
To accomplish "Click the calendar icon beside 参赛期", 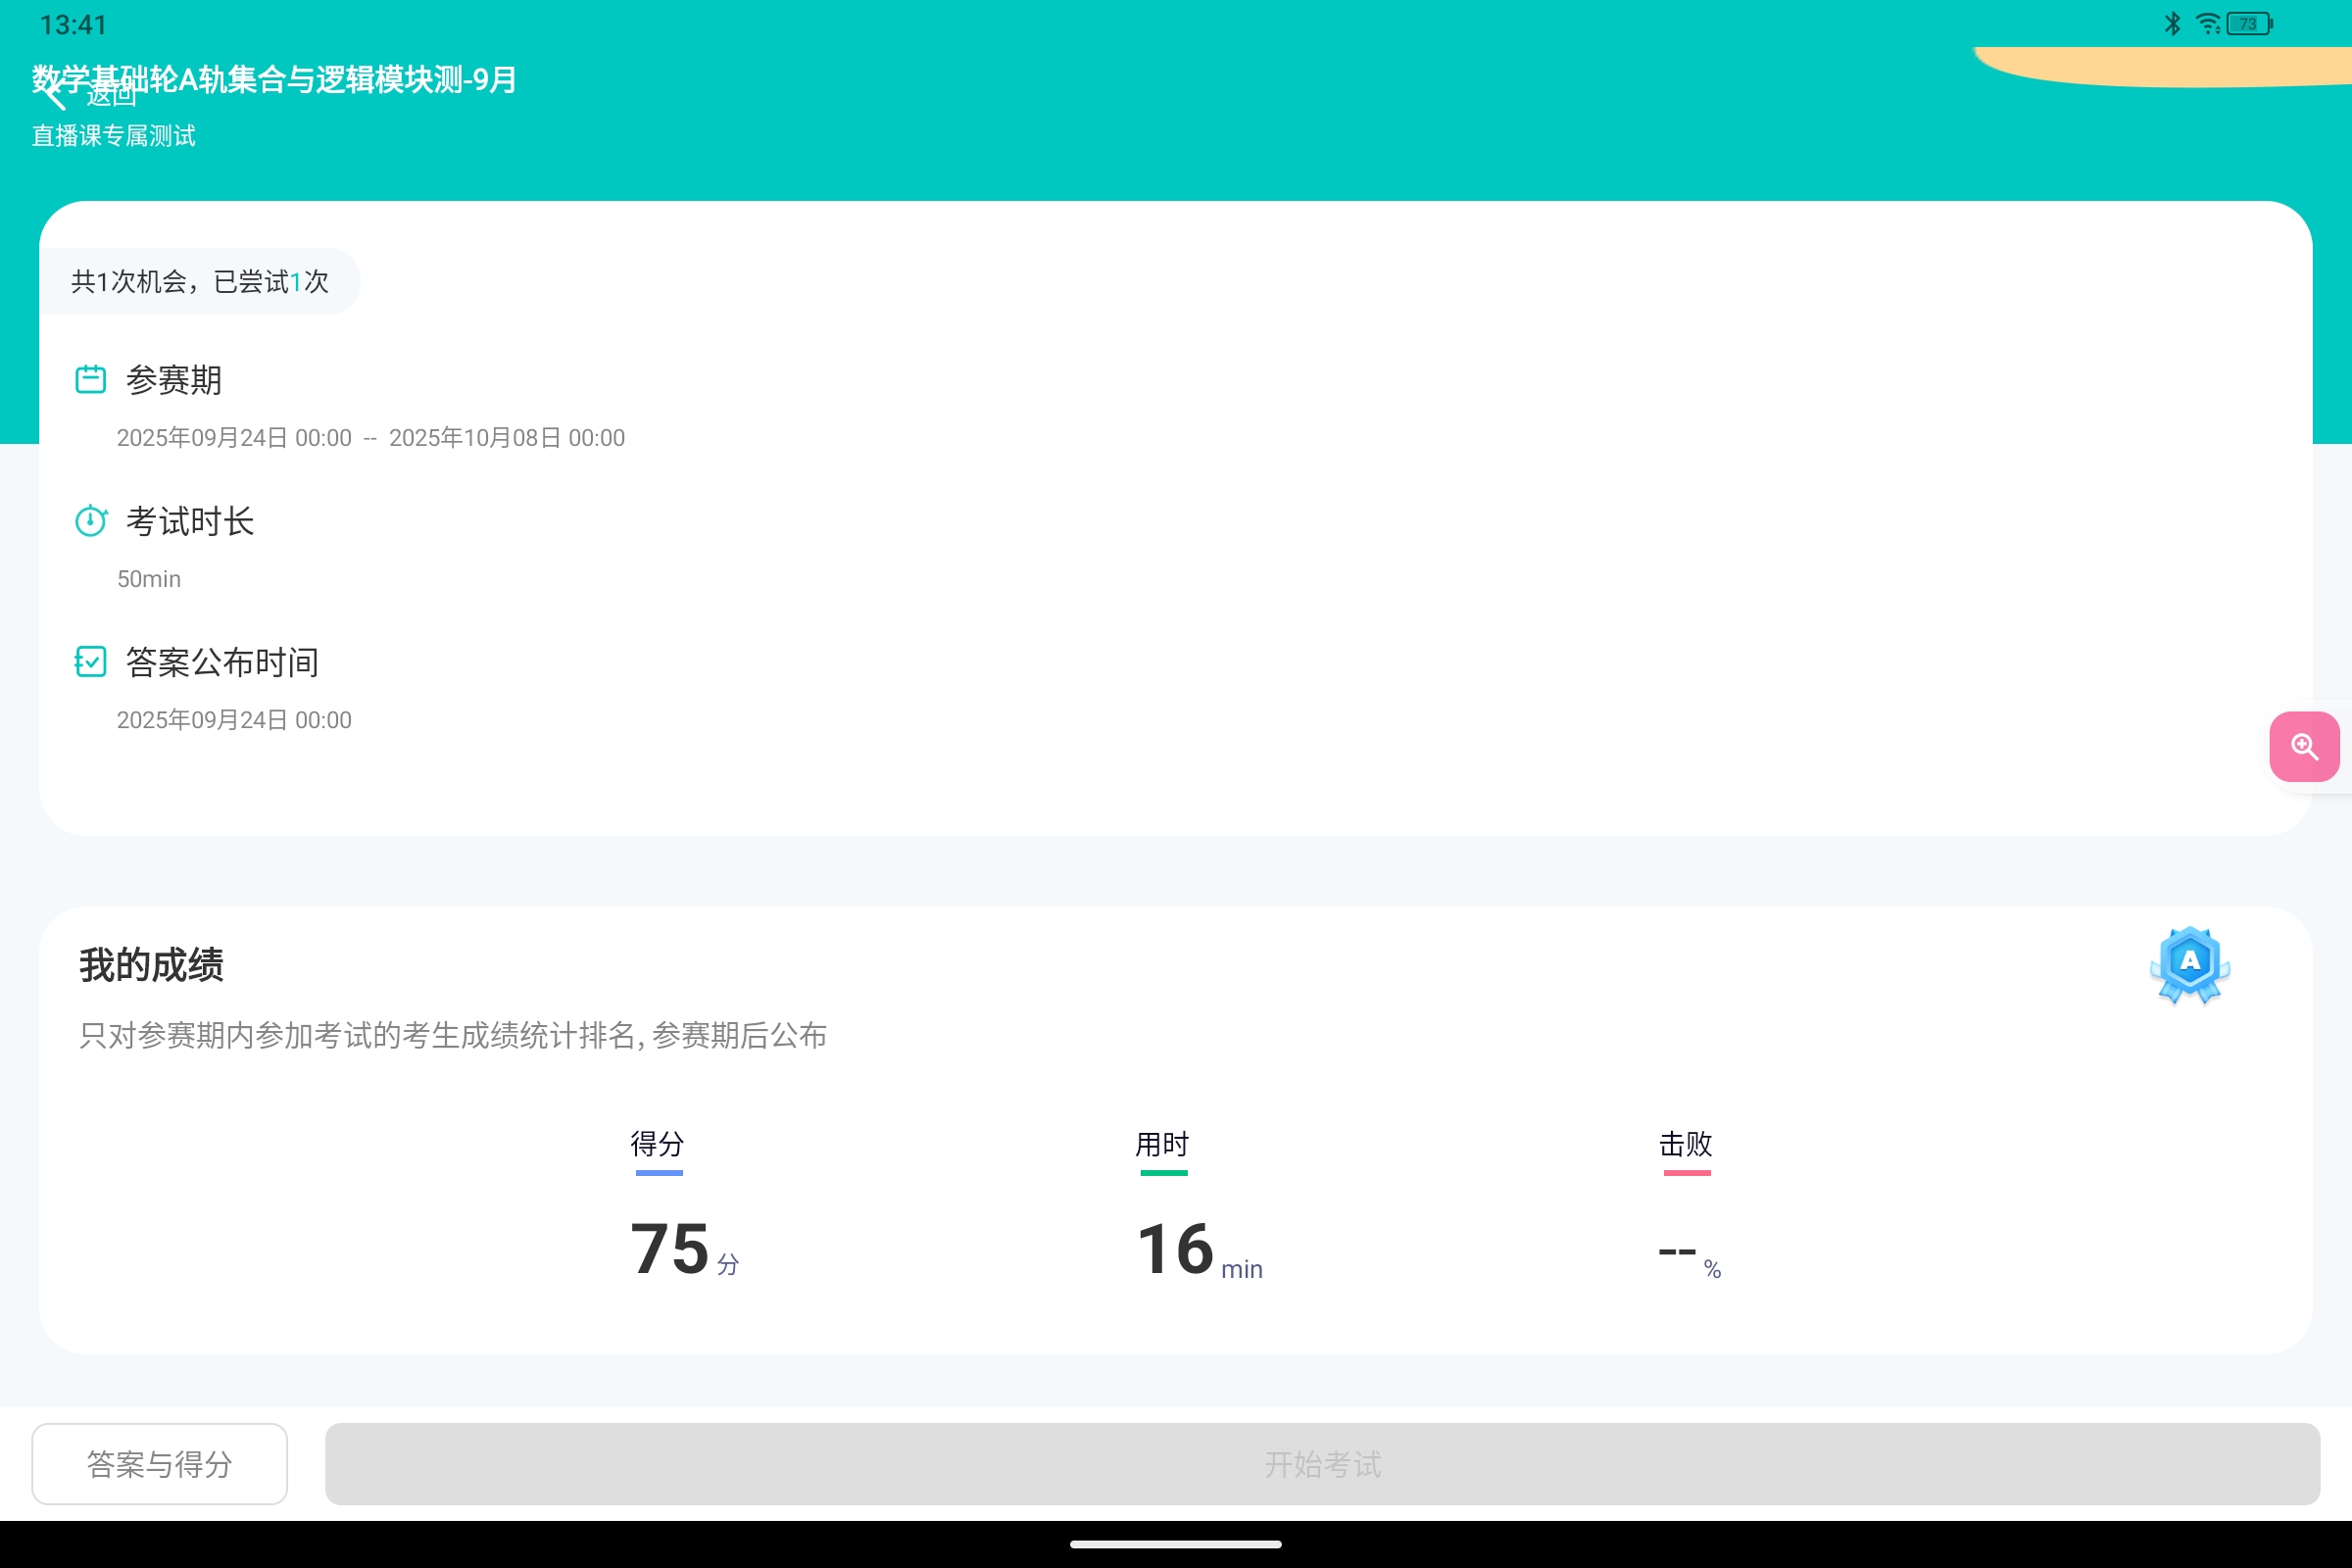I will (x=91, y=380).
